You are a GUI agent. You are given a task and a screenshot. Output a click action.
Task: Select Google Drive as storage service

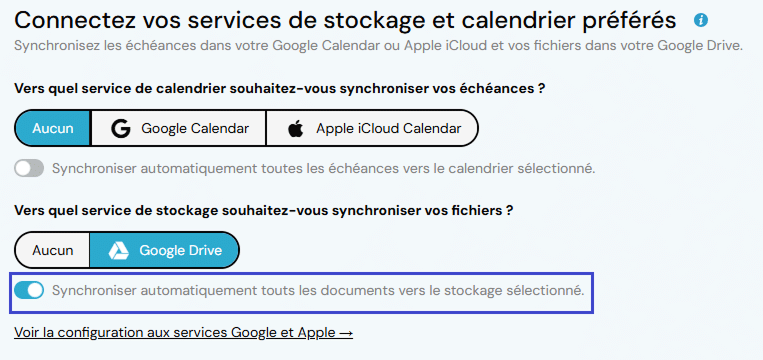165,250
